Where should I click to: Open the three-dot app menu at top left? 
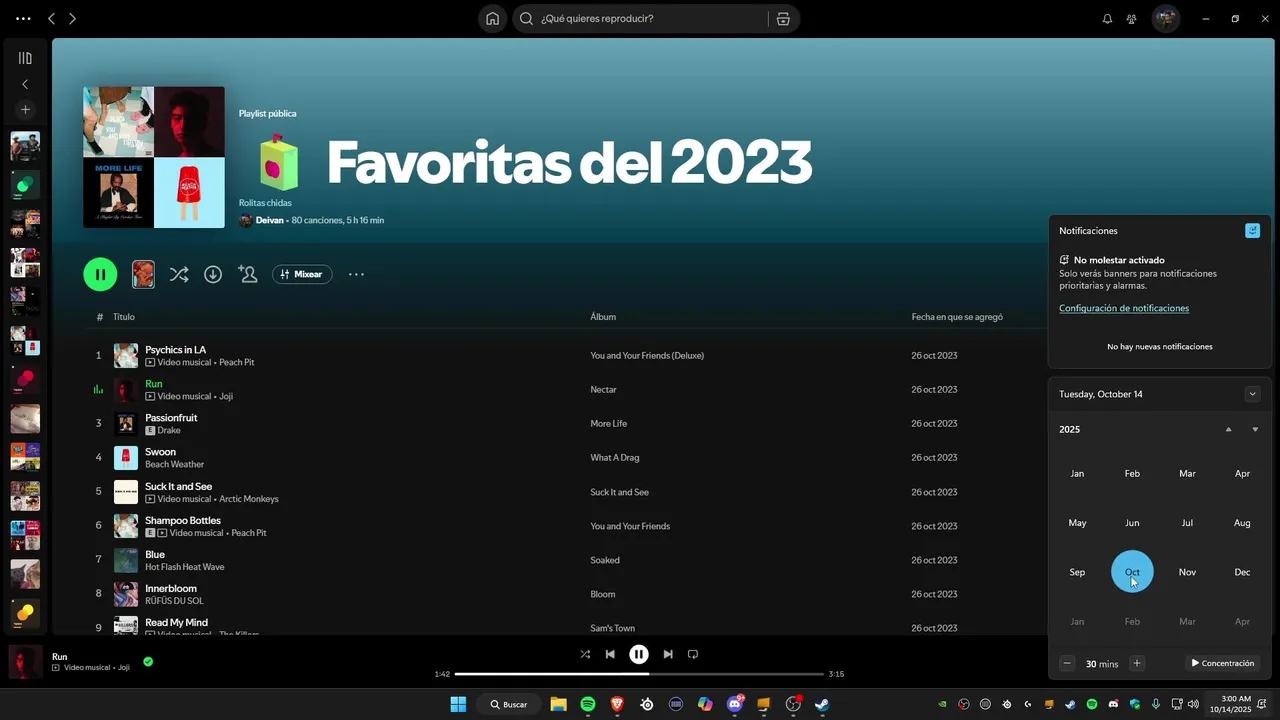click(23, 18)
